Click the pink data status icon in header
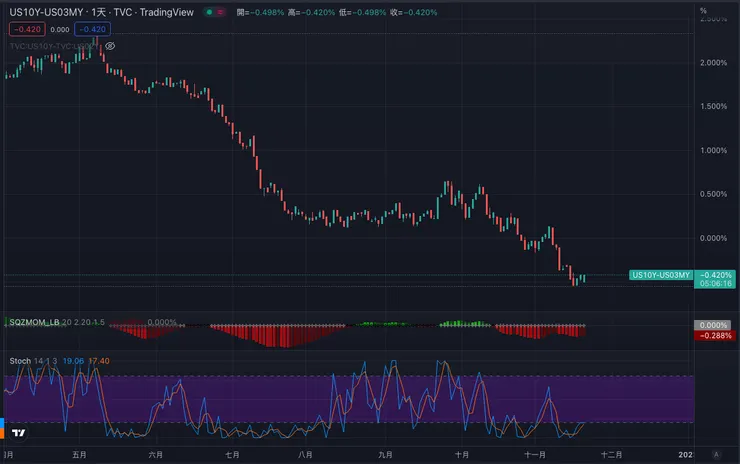The height and width of the screenshot is (464, 740). pos(220,12)
